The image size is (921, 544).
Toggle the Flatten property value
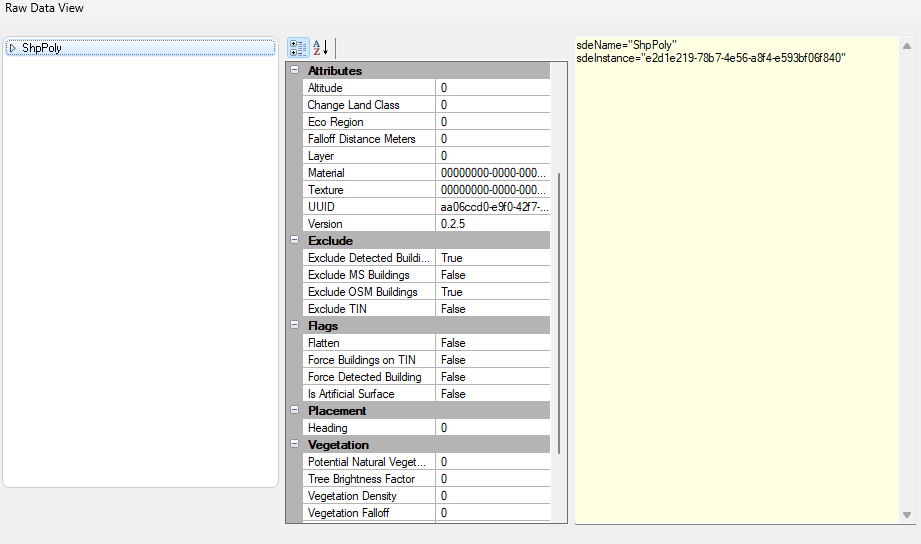coord(493,343)
